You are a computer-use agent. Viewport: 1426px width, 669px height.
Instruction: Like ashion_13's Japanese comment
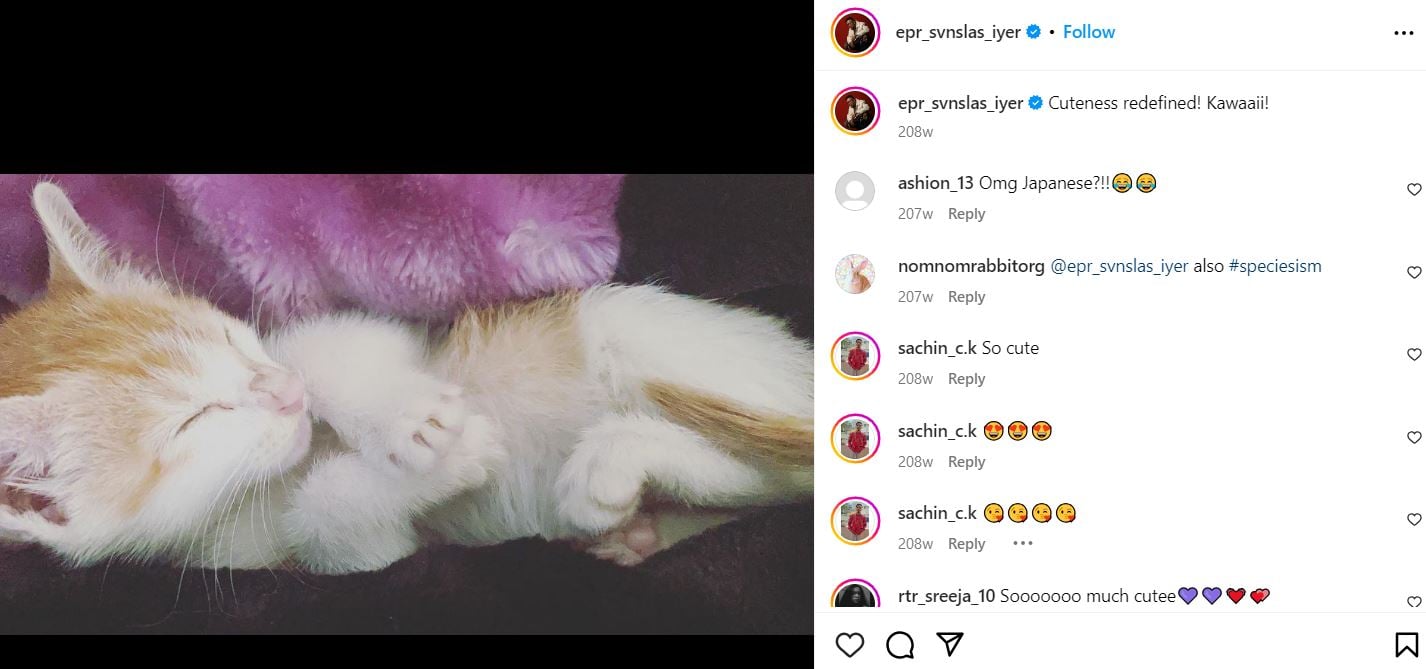coord(1414,190)
